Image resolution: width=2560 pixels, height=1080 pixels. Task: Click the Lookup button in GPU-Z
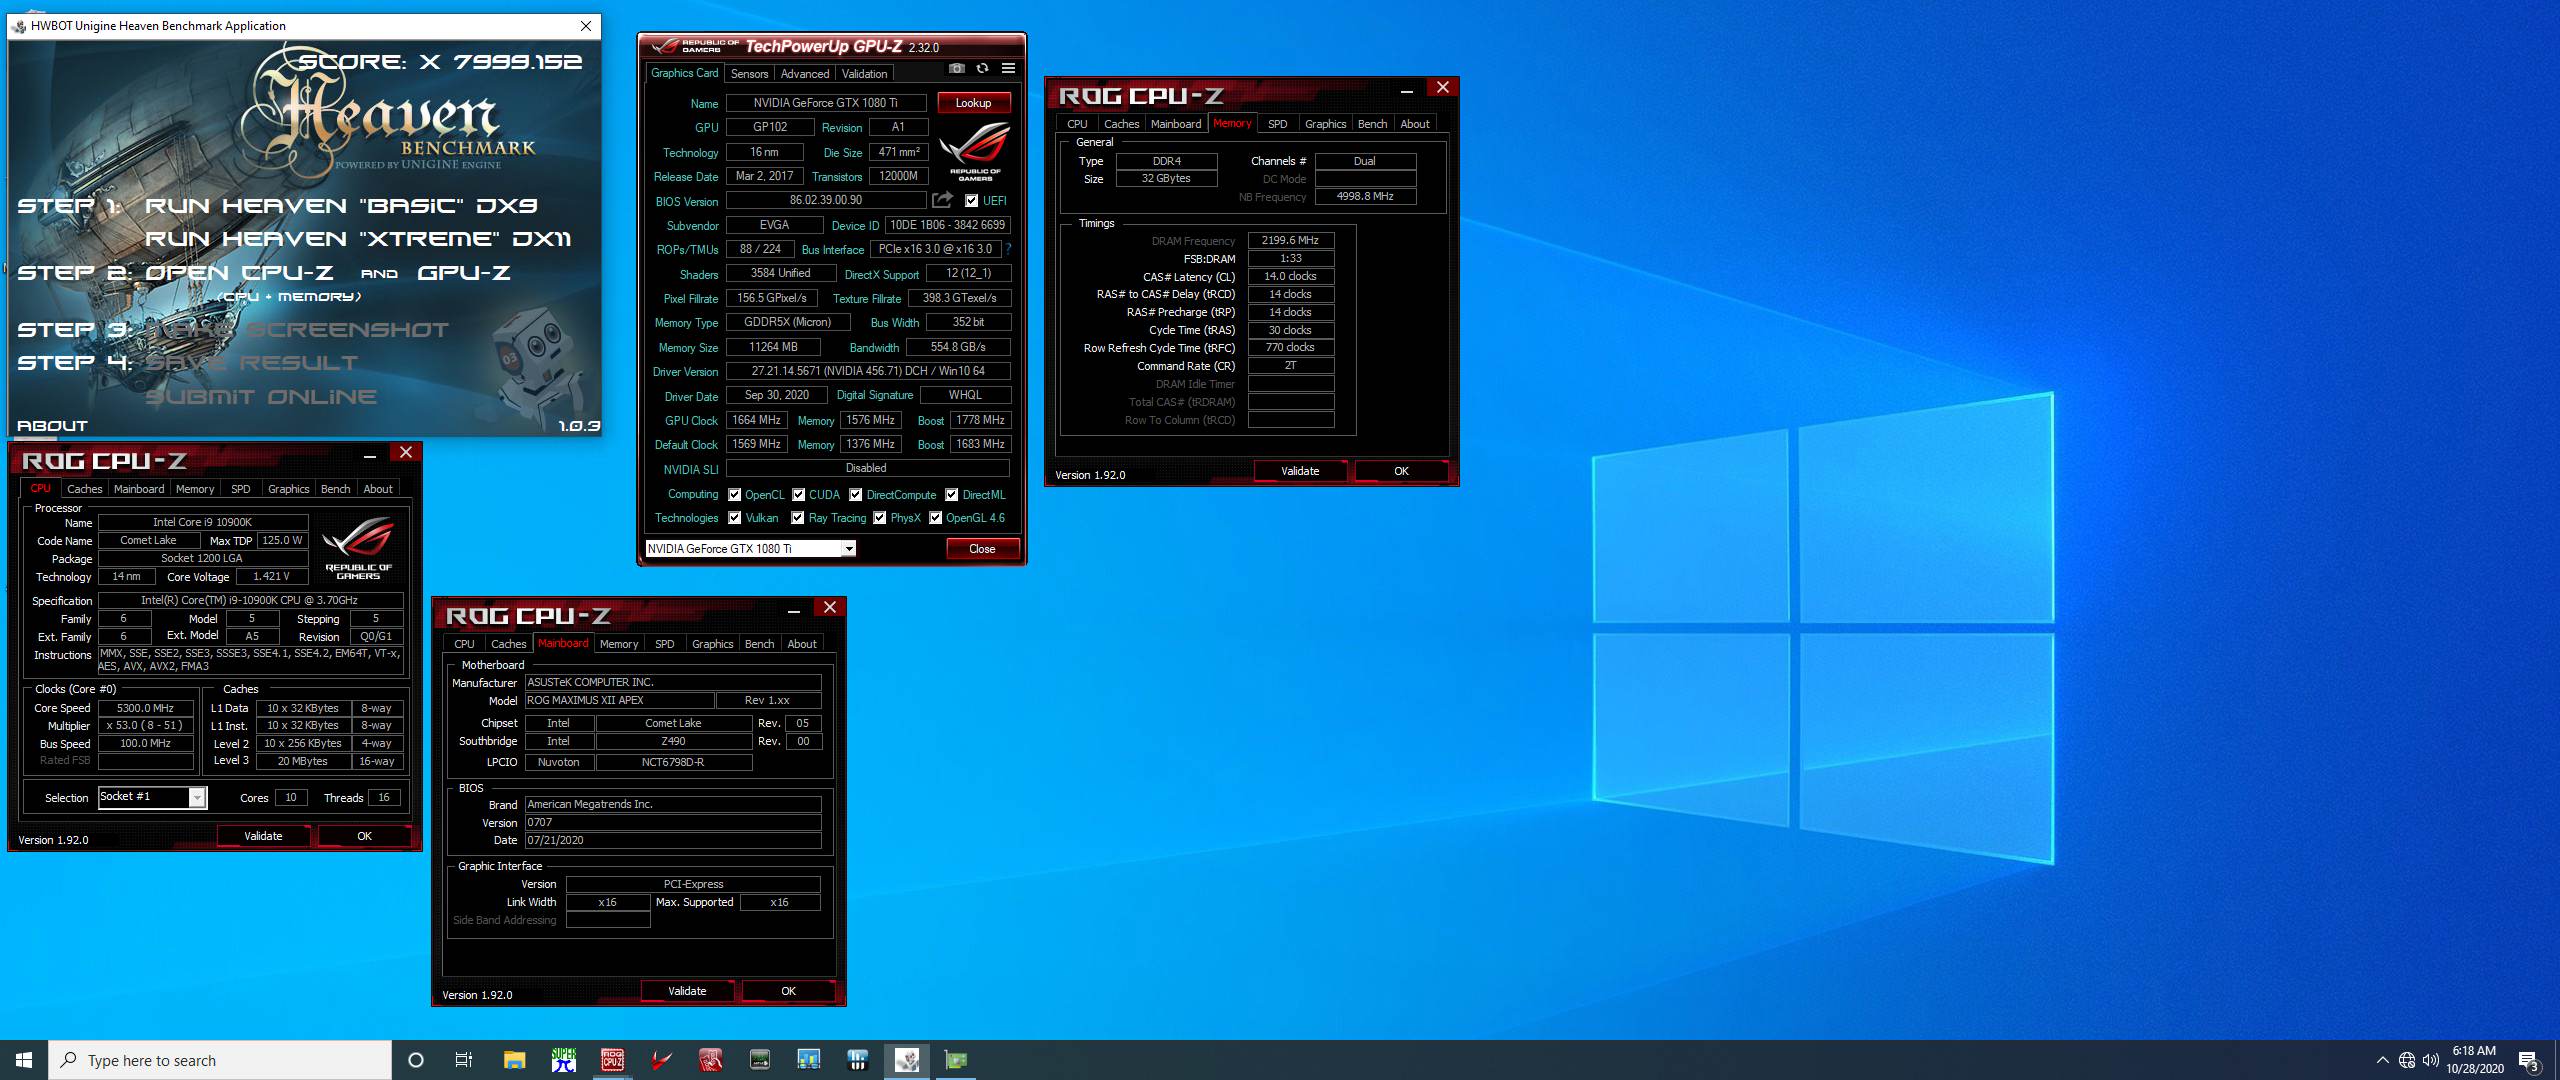coord(973,103)
